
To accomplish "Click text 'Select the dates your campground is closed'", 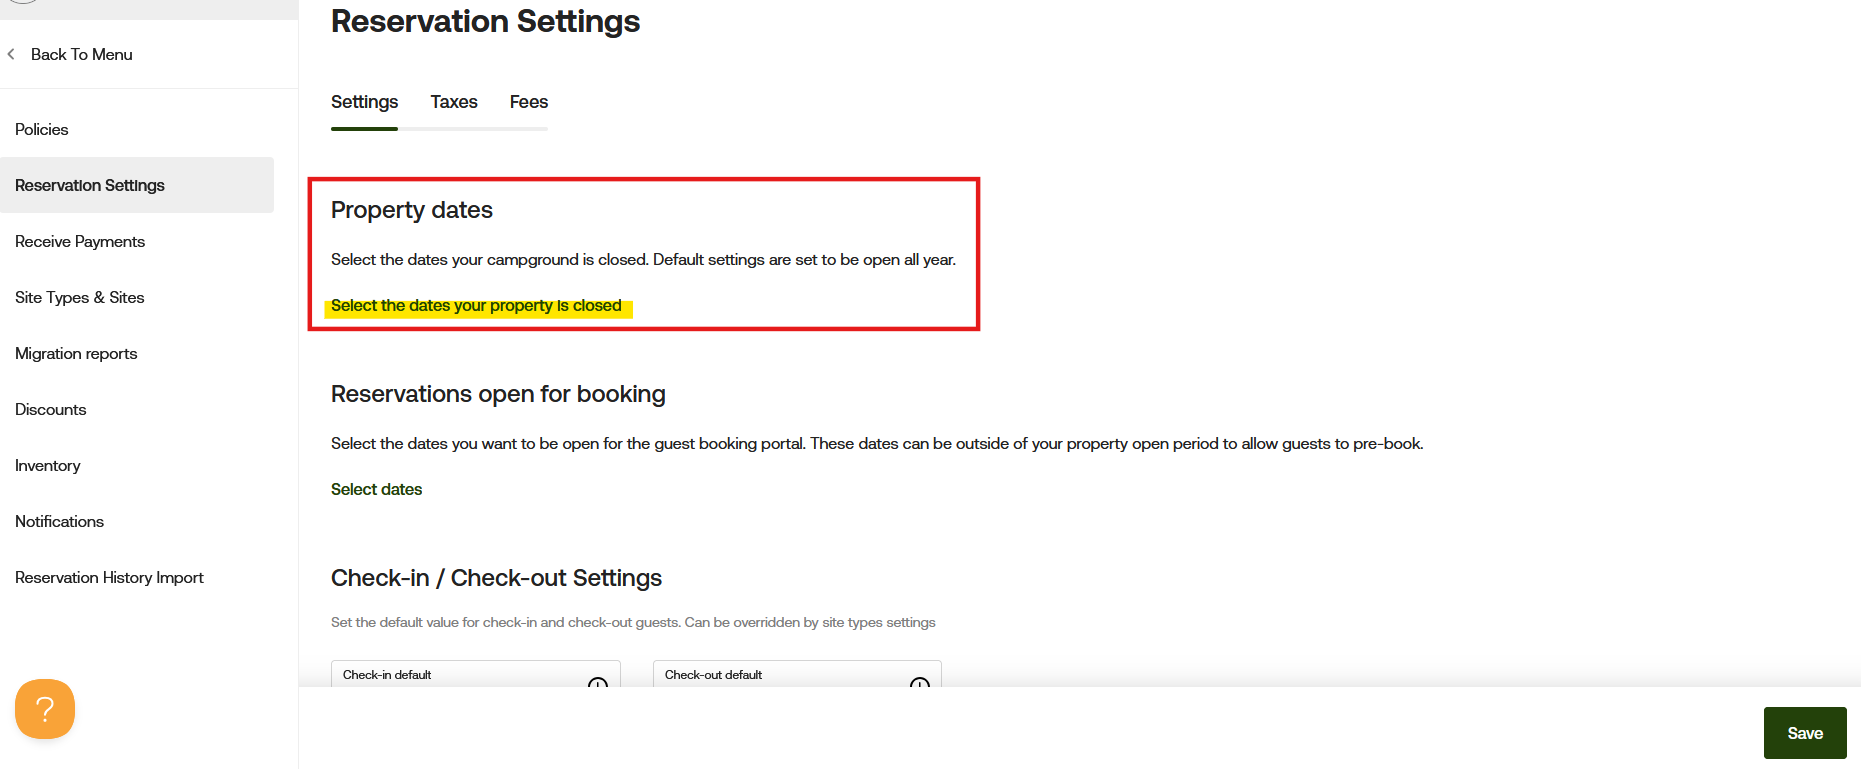I will tap(489, 259).
